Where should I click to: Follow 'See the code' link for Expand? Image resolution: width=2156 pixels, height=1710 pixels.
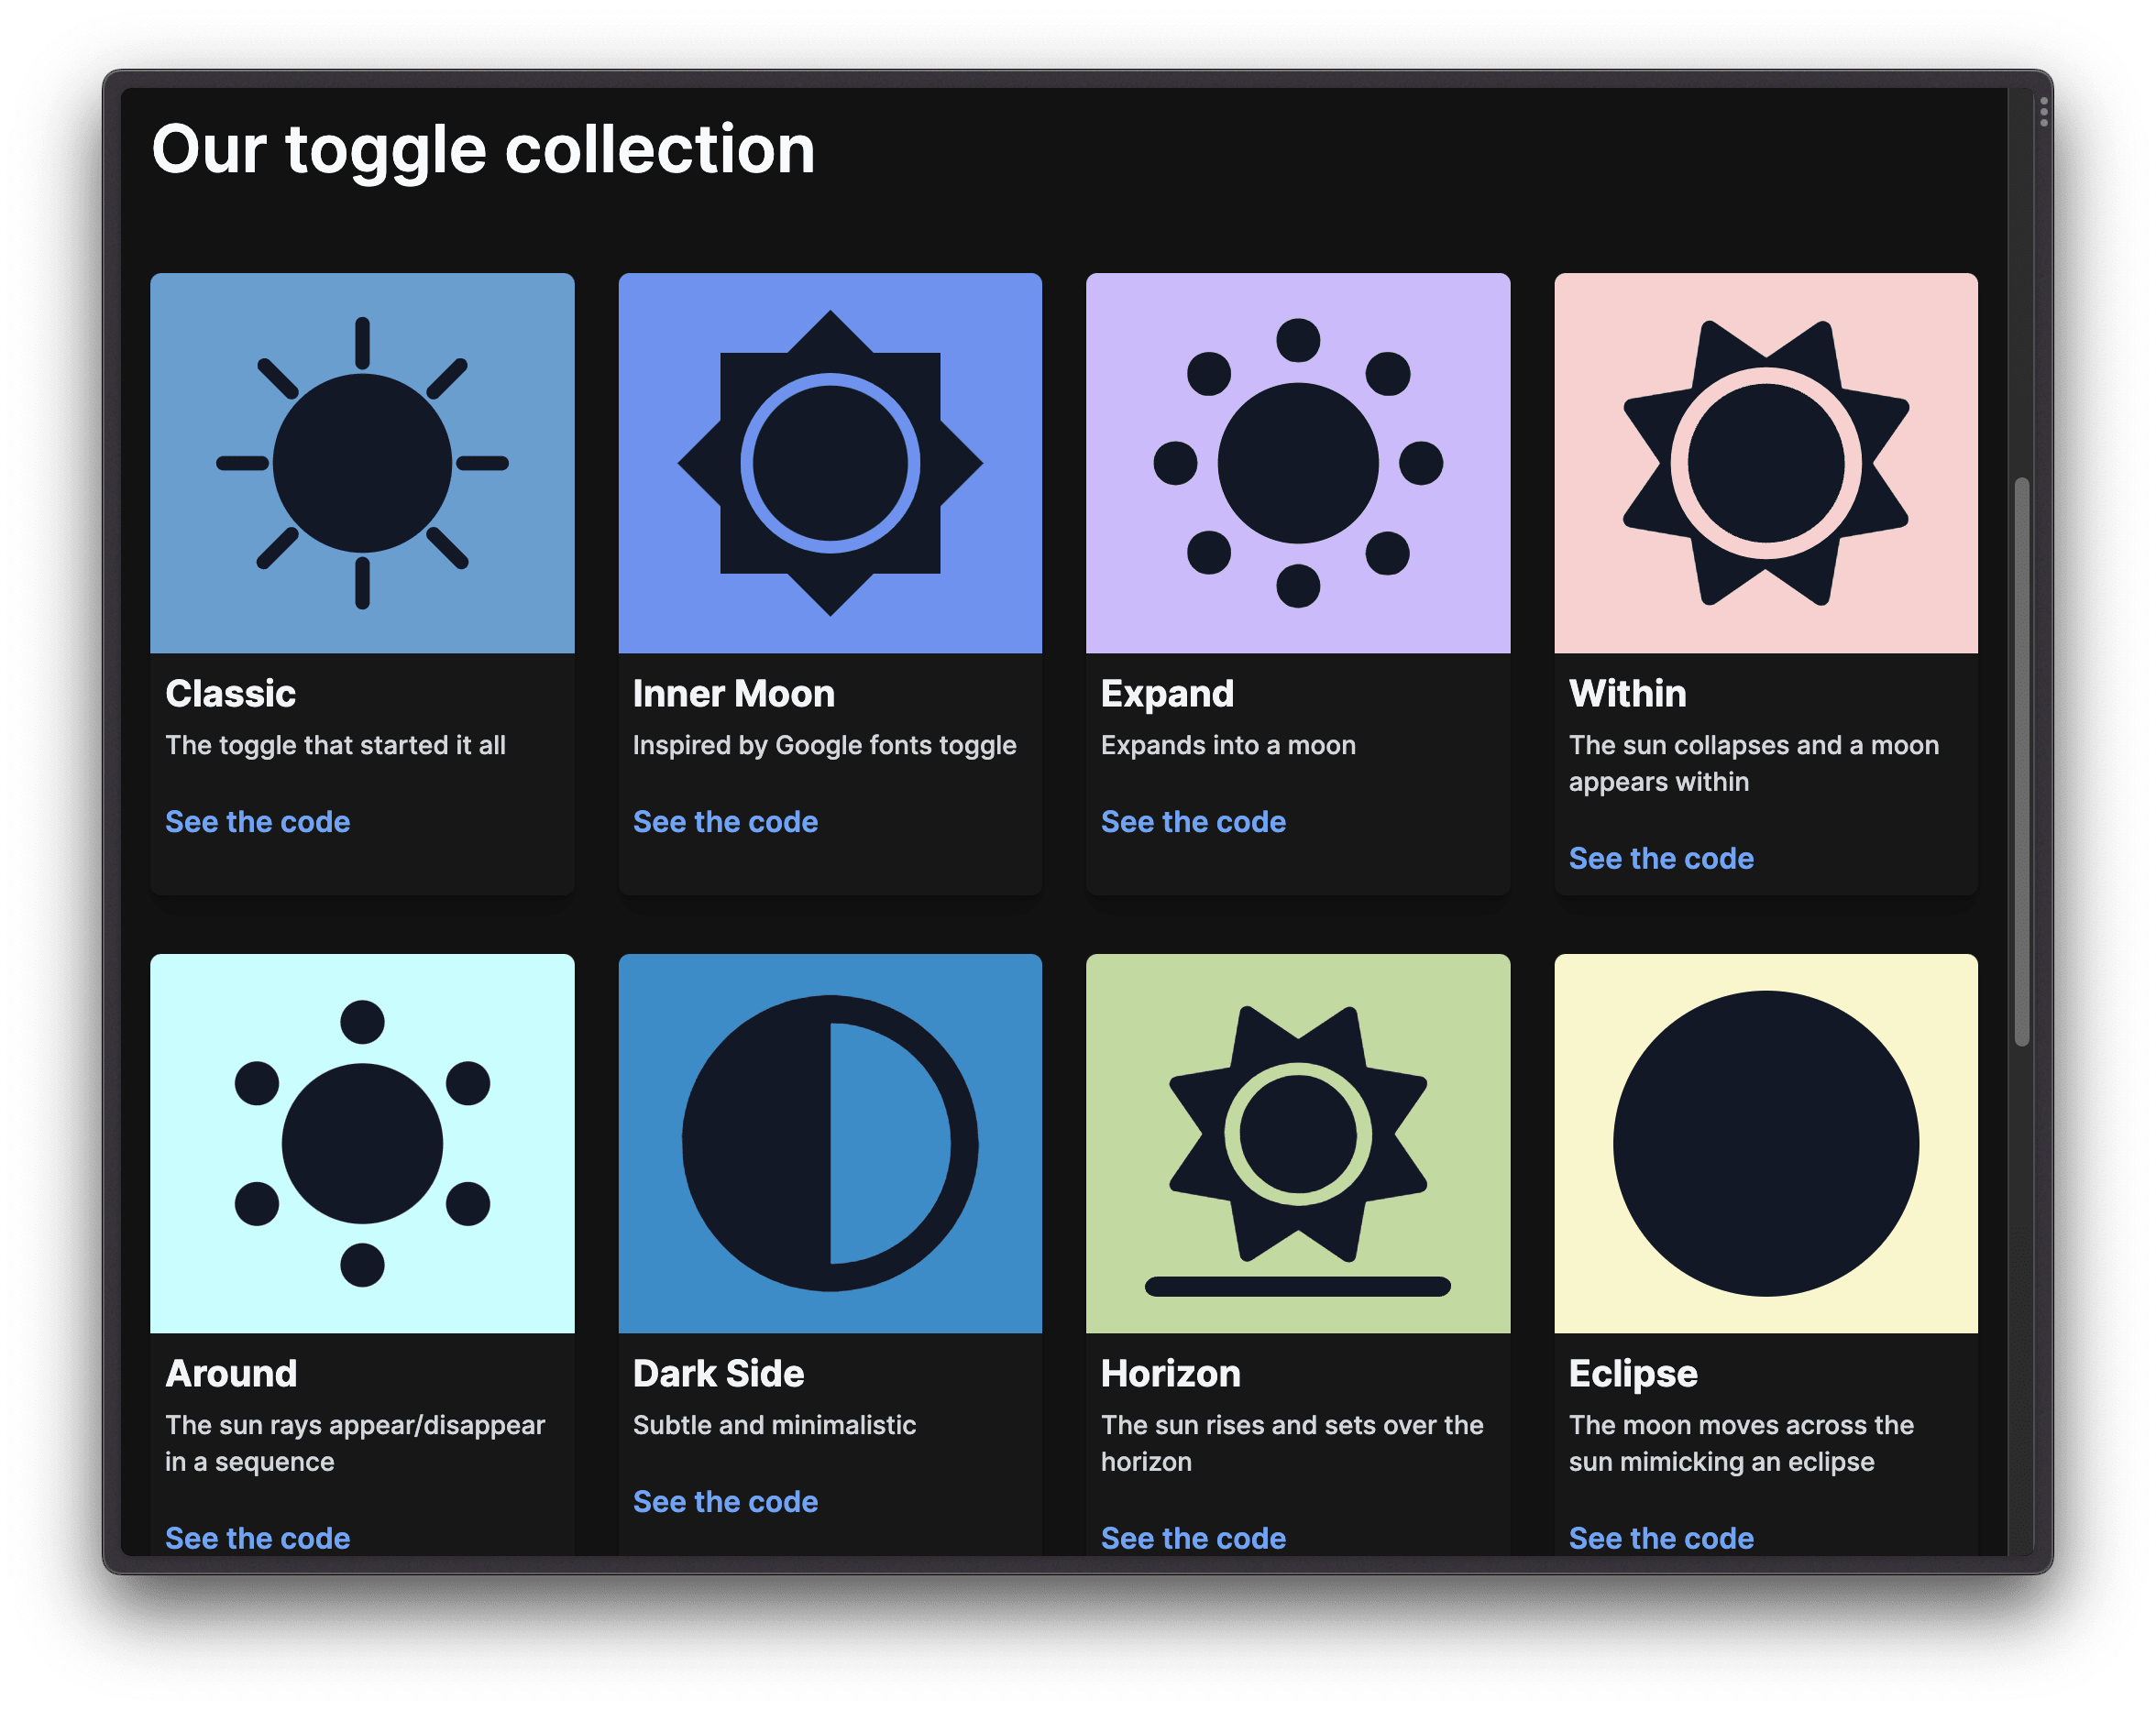(1193, 822)
